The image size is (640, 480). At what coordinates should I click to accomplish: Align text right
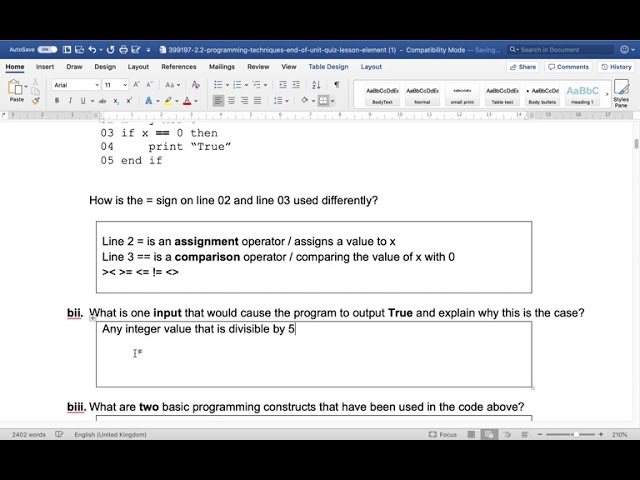244,100
